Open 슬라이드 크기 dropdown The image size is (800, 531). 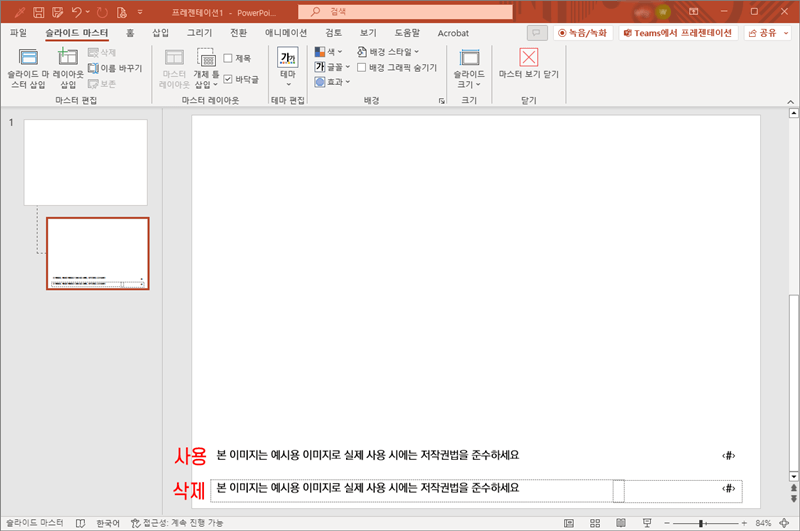tap(469, 68)
